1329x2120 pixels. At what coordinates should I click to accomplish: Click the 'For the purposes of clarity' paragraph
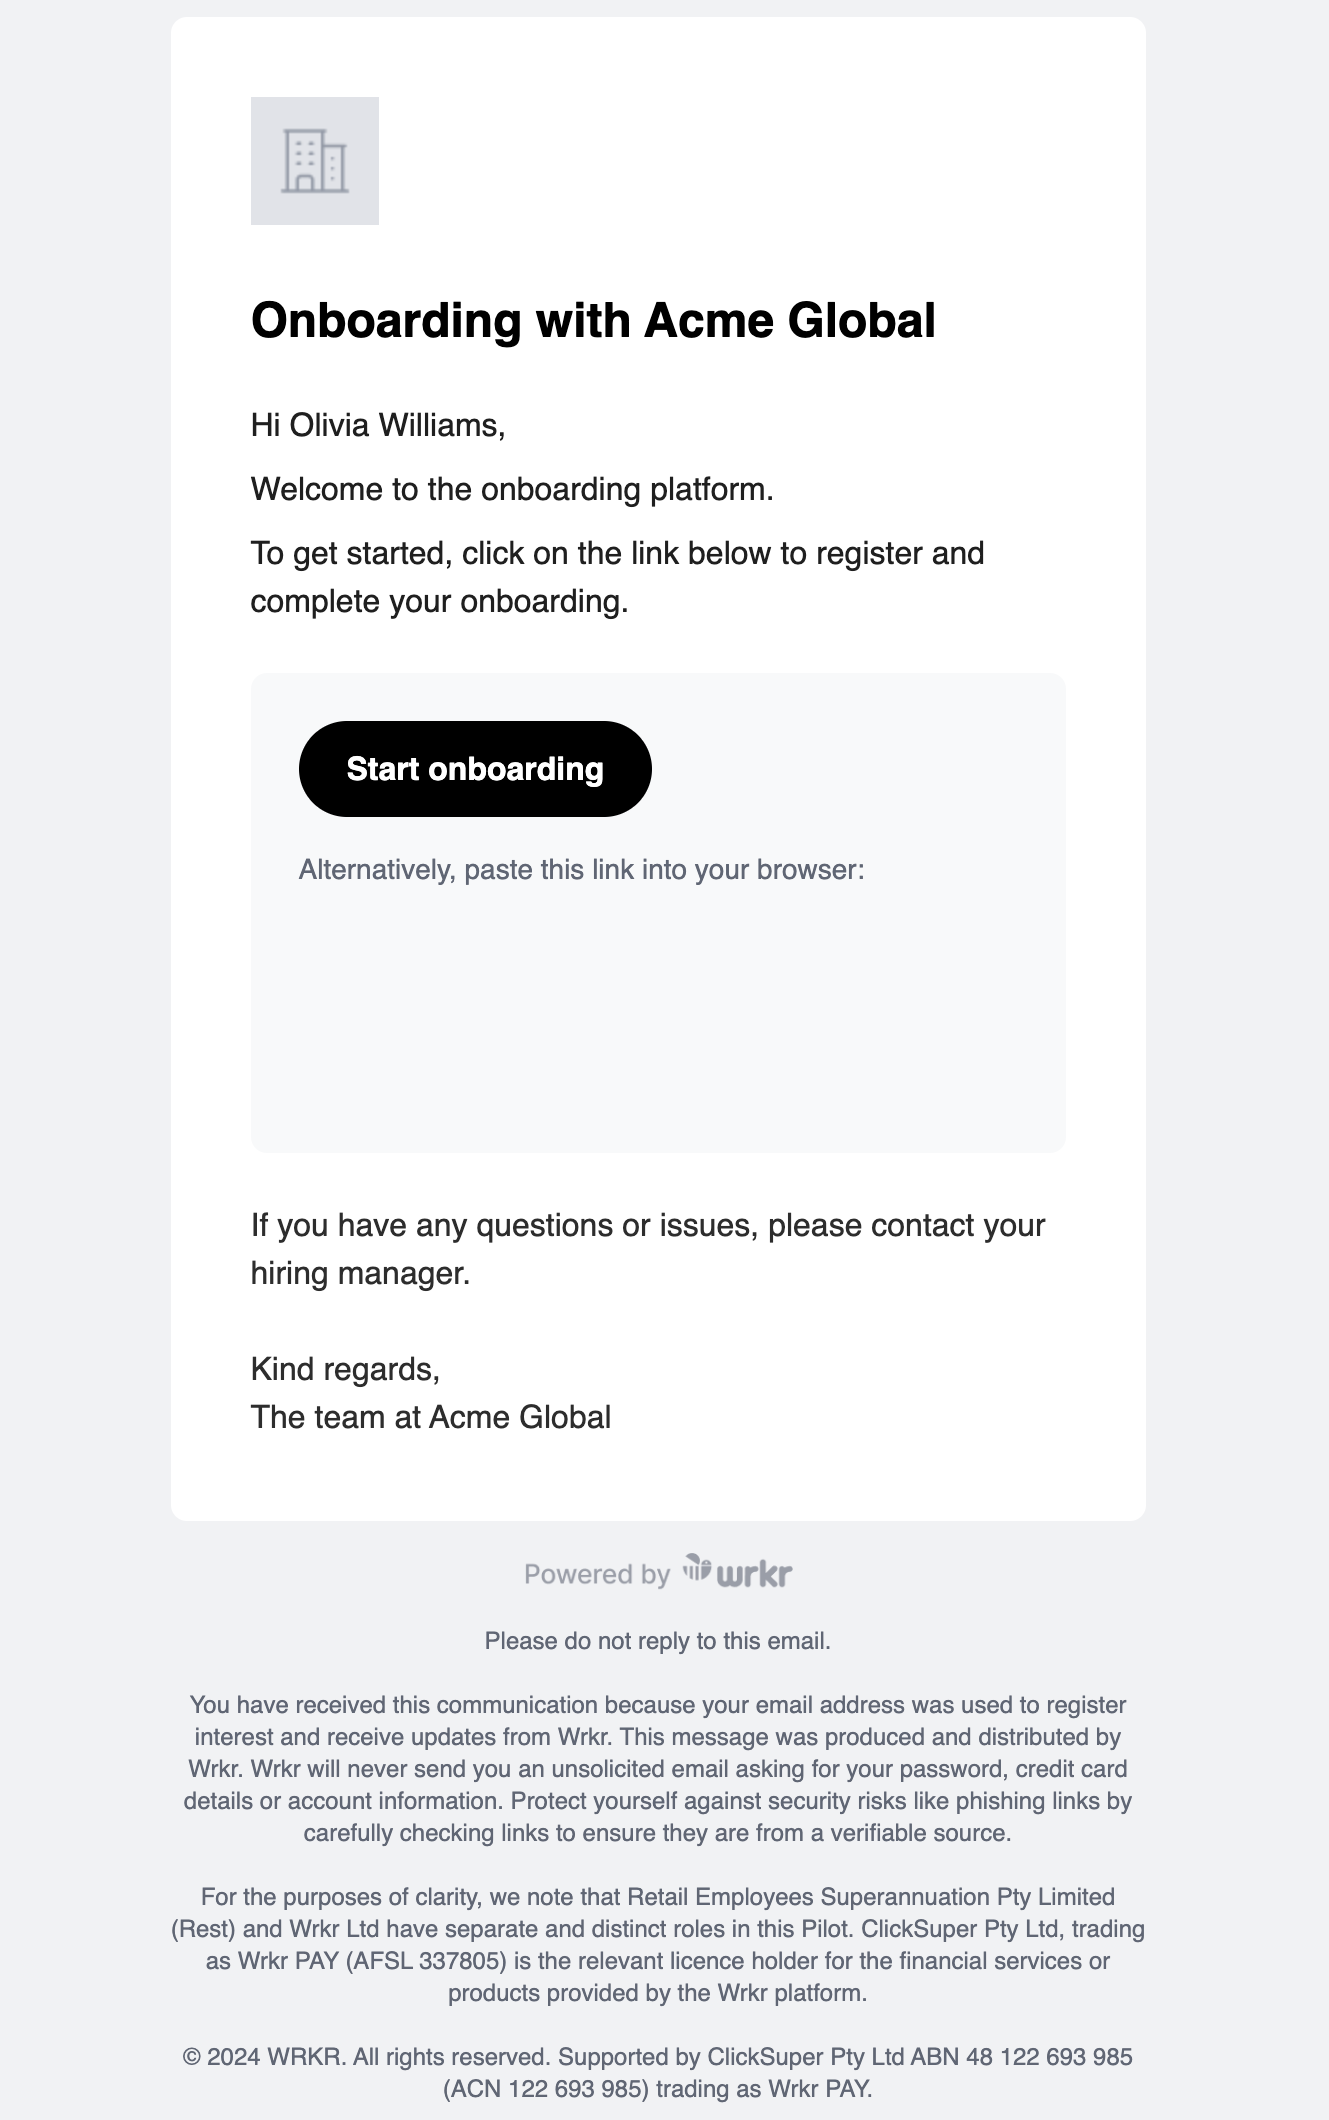[658, 1945]
